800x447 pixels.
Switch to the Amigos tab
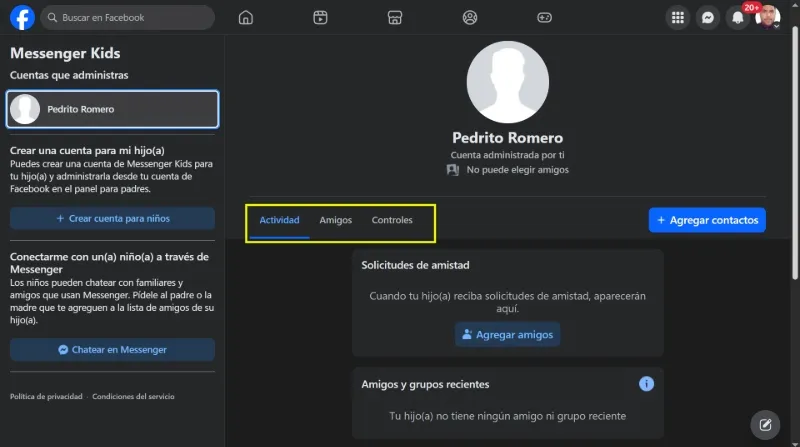335,220
